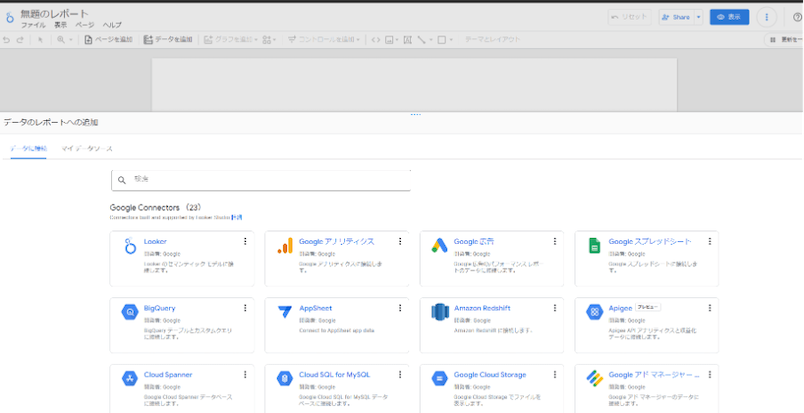The height and width of the screenshot is (413, 804).
Task: Open the help question mark icon
Action: [797, 17]
